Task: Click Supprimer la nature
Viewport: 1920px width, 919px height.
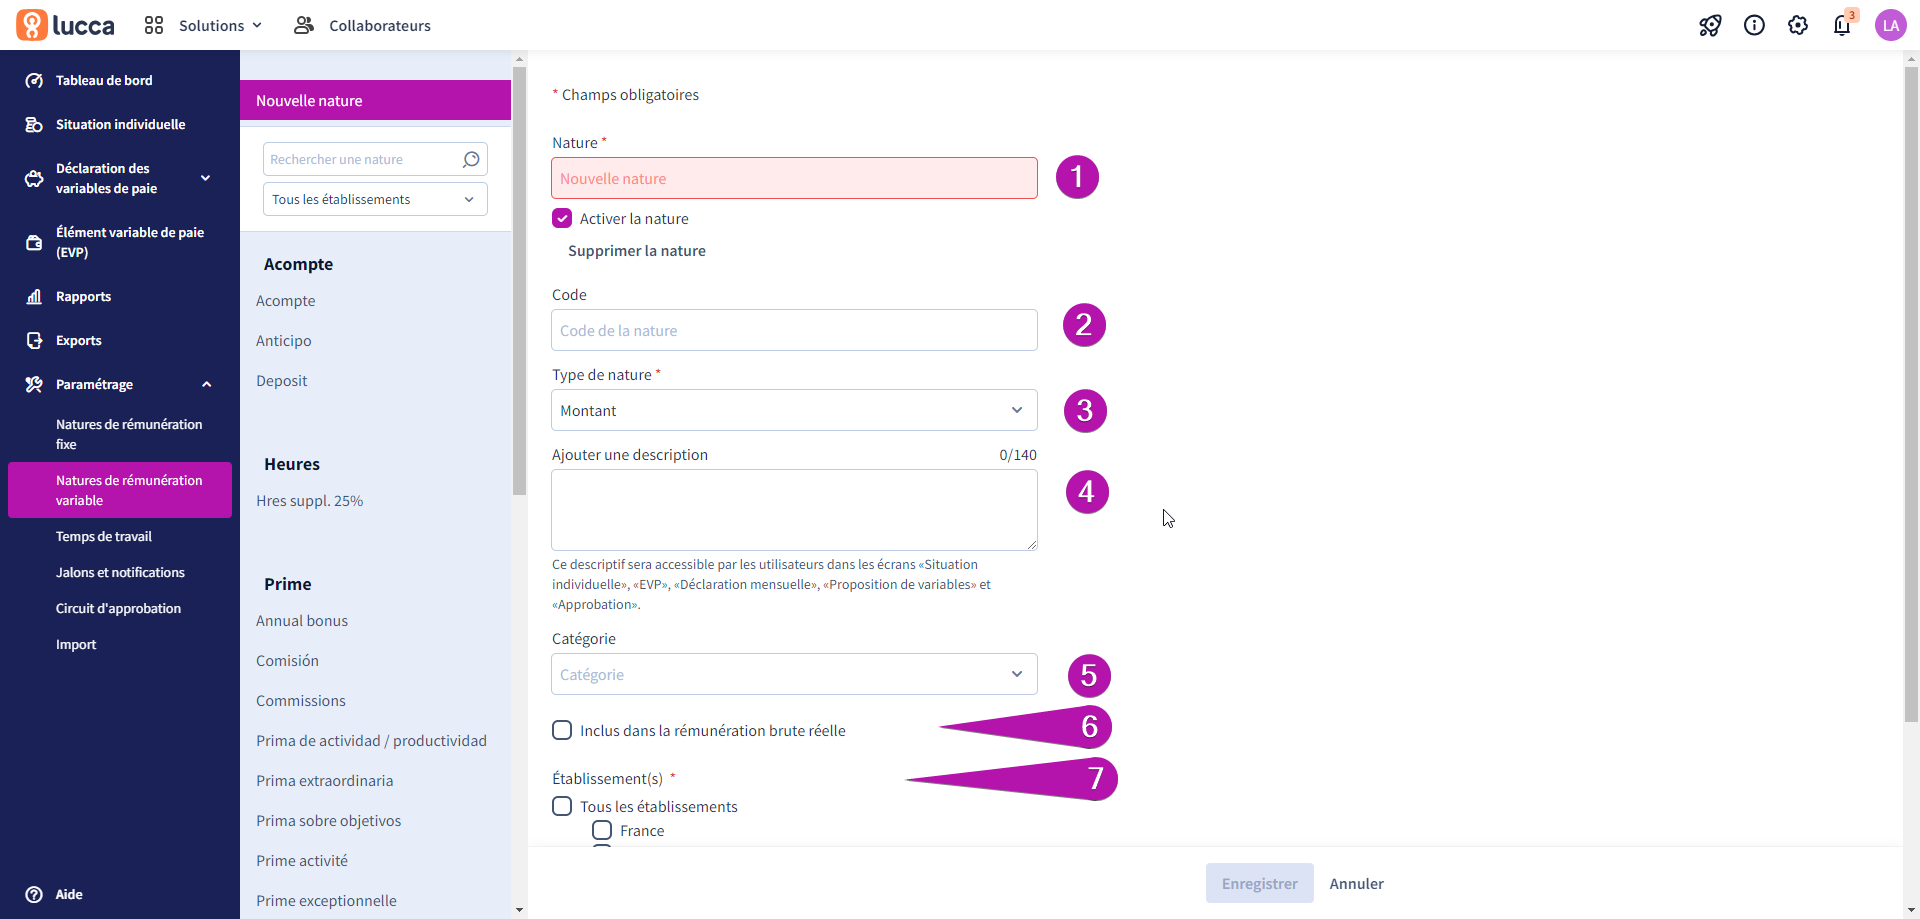Action: pyautogui.click(x=636, y=251)
